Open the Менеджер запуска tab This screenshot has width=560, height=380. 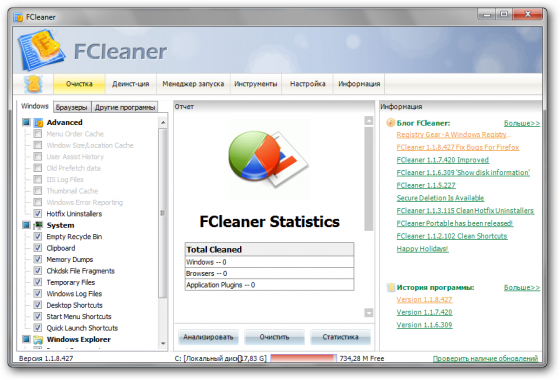[193, 84]
